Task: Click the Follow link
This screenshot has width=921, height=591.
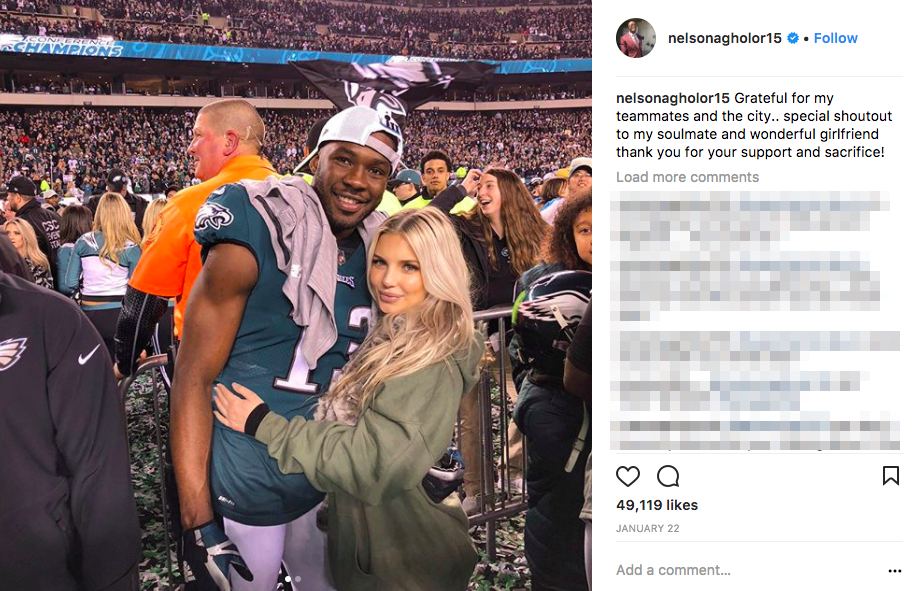Action: click(835, 38)
